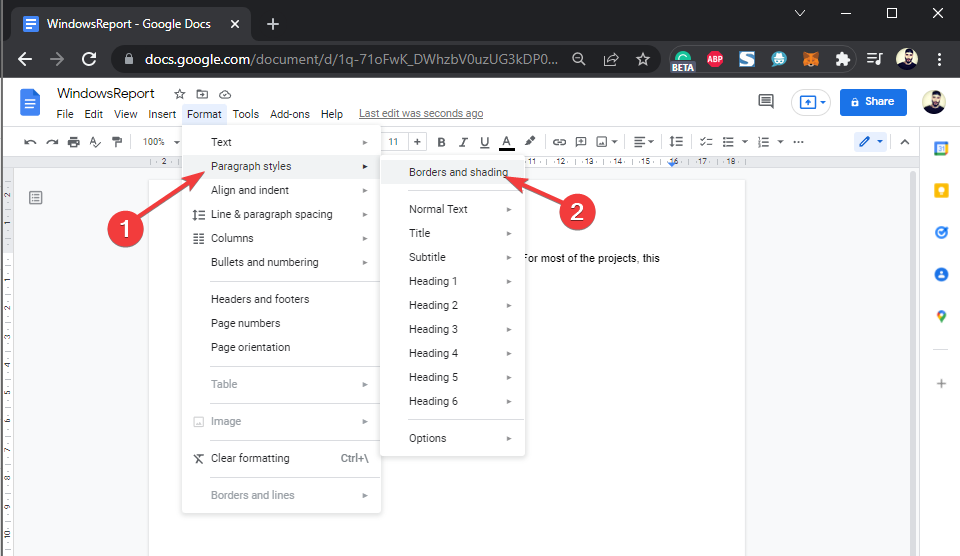Click the bulleted list icon
The width and height of the screenshot is (960, 556).
[x=728, y=142]
